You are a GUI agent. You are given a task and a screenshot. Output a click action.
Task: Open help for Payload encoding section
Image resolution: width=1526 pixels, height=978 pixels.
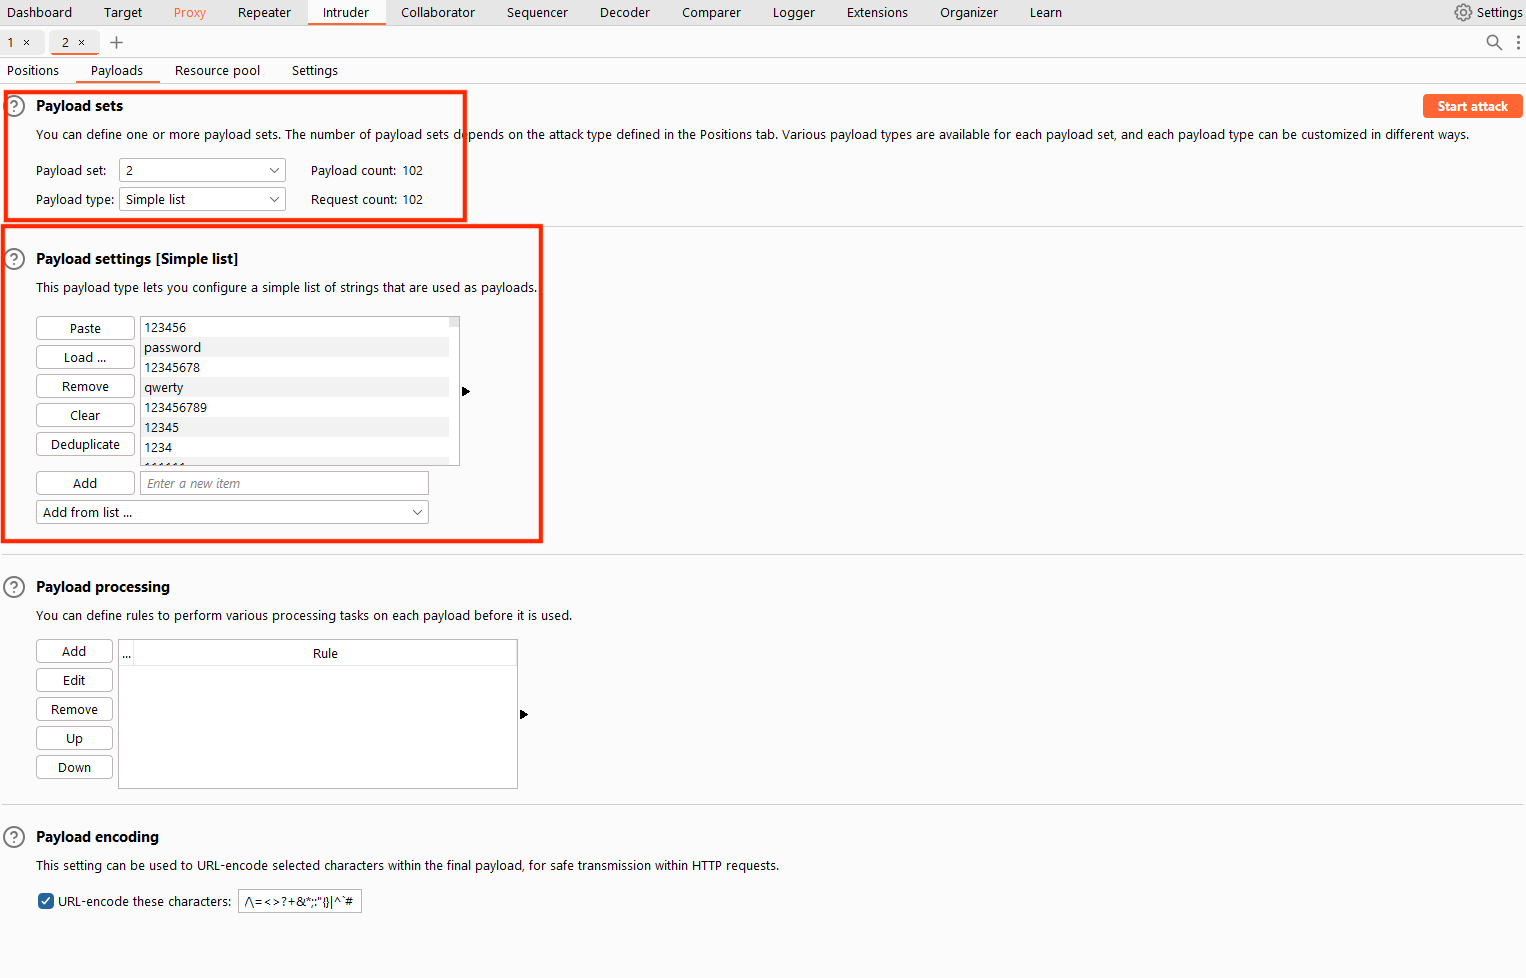[x=14, y=836]
